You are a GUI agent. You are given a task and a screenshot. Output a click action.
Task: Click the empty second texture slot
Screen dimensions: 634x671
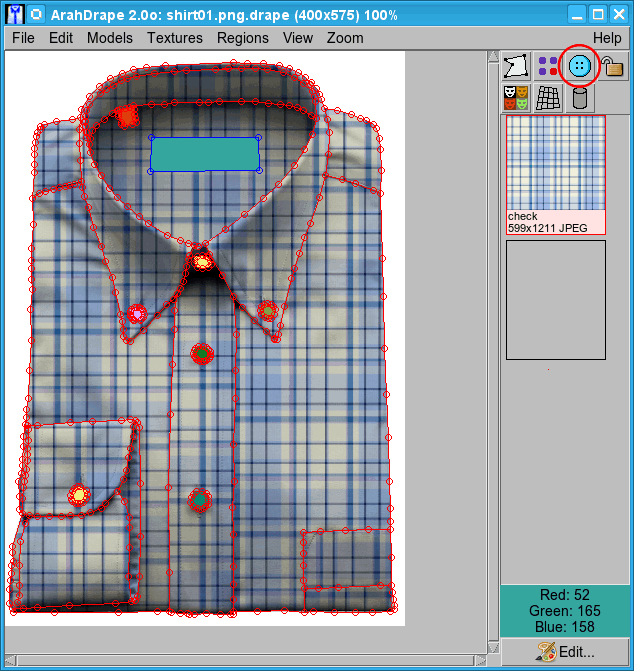coord(556,299)
